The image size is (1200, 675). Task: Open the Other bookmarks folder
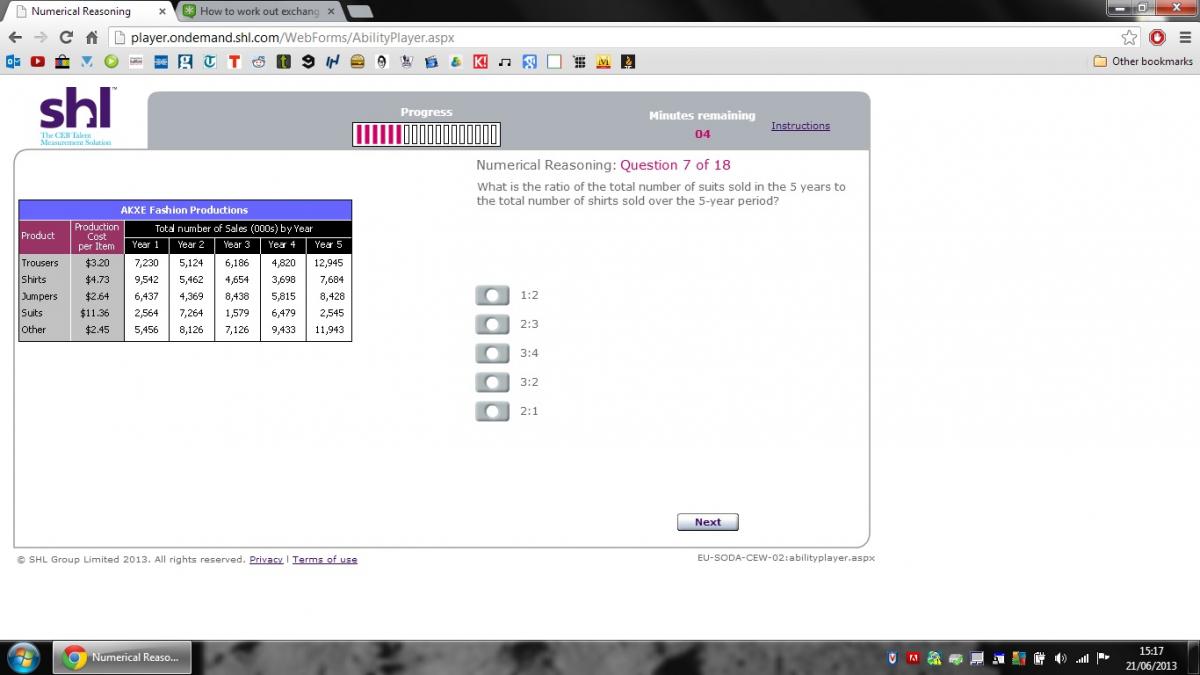[x=1143, y=62]
